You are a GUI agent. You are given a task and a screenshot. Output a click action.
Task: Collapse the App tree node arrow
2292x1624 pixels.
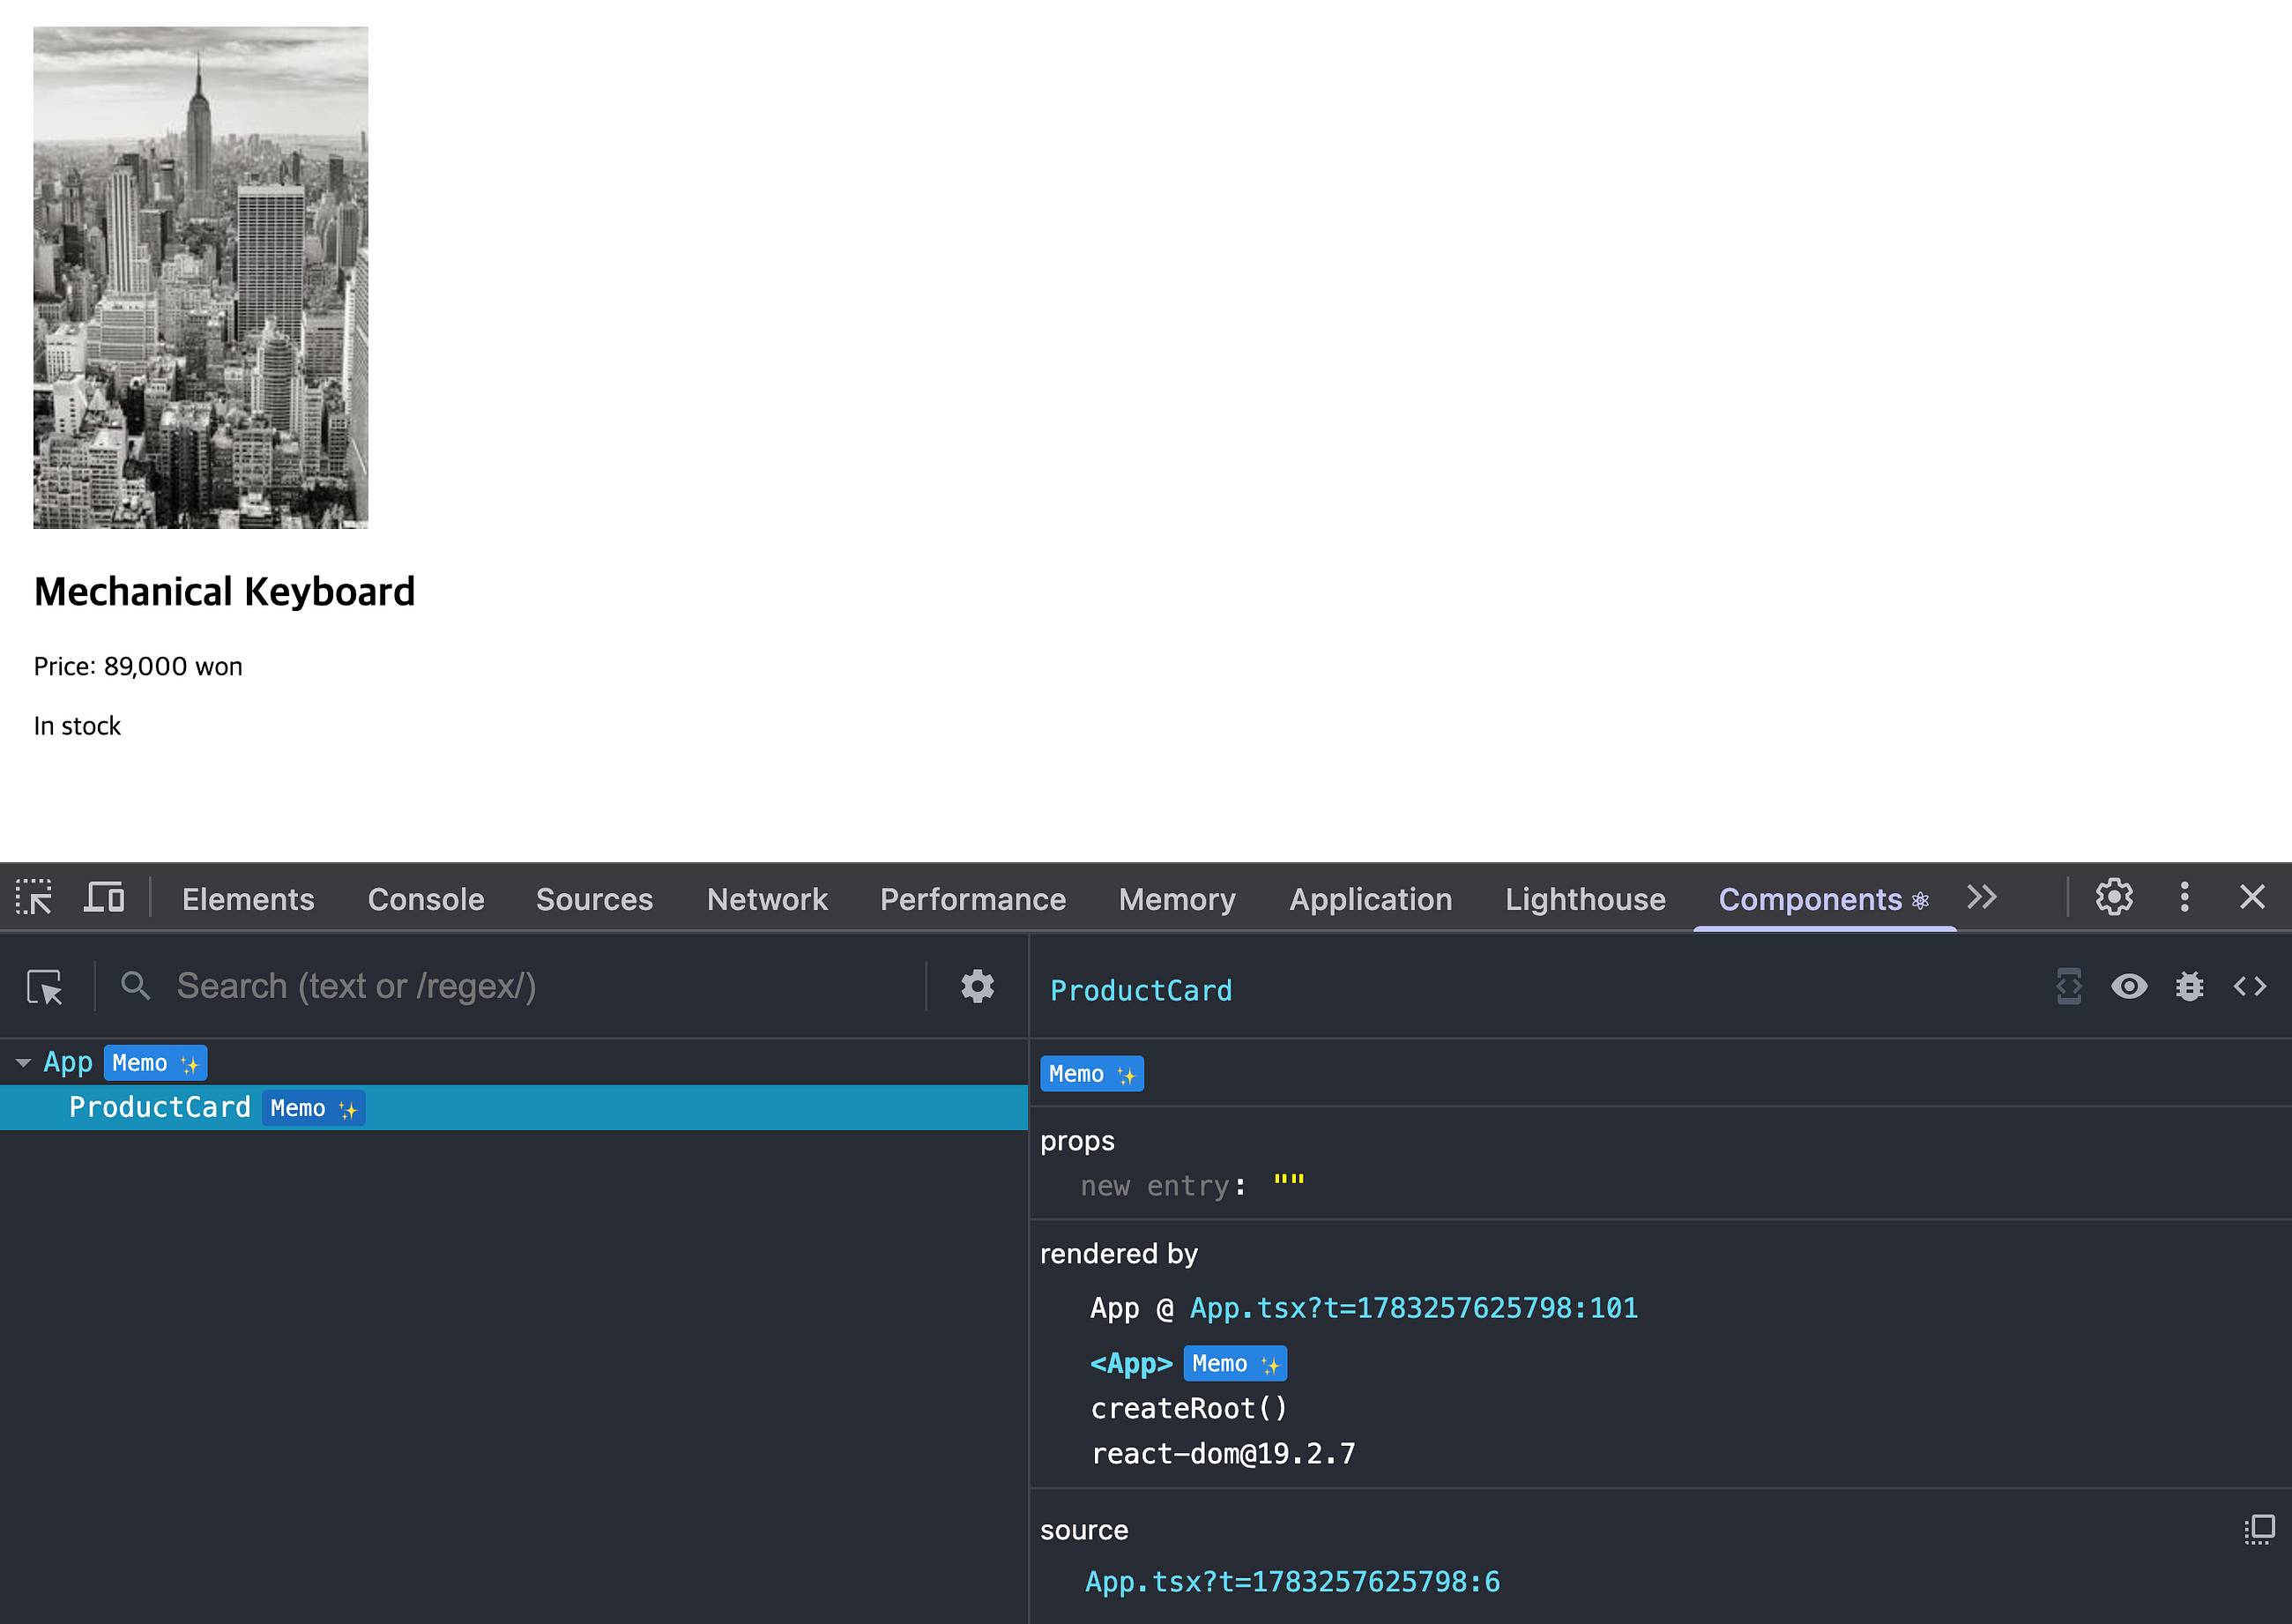click(23, 1063)
